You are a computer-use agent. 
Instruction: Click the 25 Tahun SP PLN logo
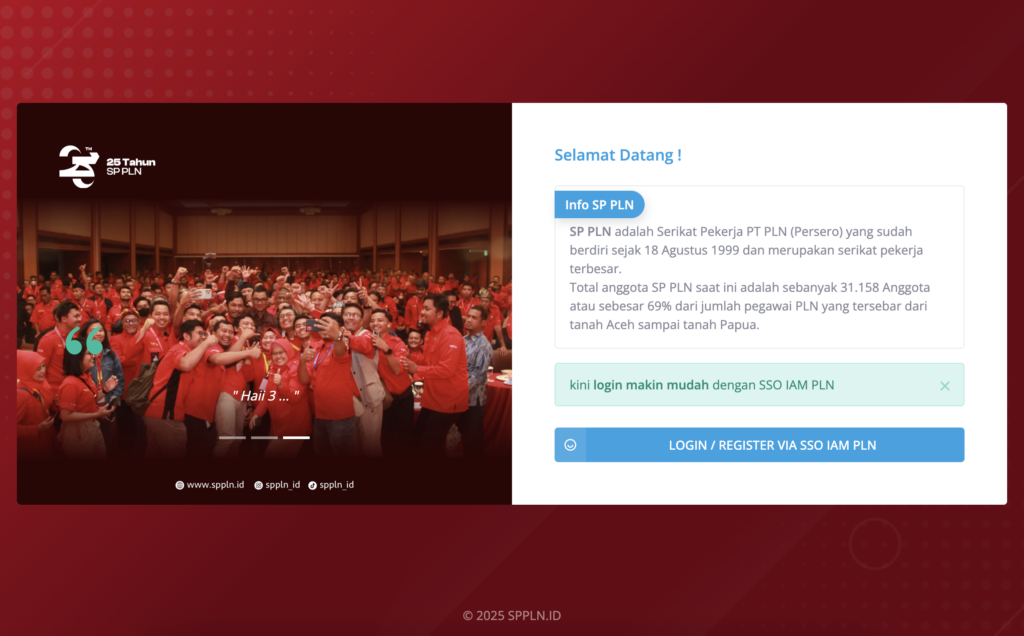point(107,167)
